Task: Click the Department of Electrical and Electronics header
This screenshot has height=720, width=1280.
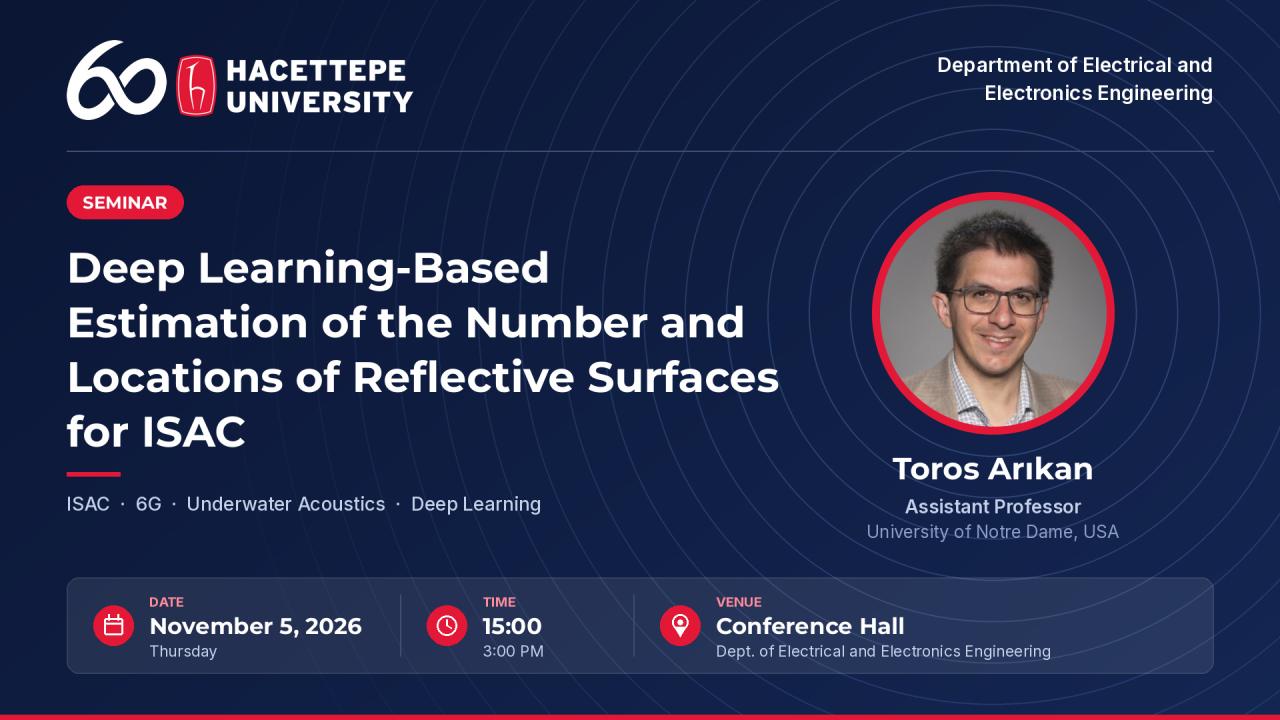Action: pyautogui.click(x=1075, y=79)
